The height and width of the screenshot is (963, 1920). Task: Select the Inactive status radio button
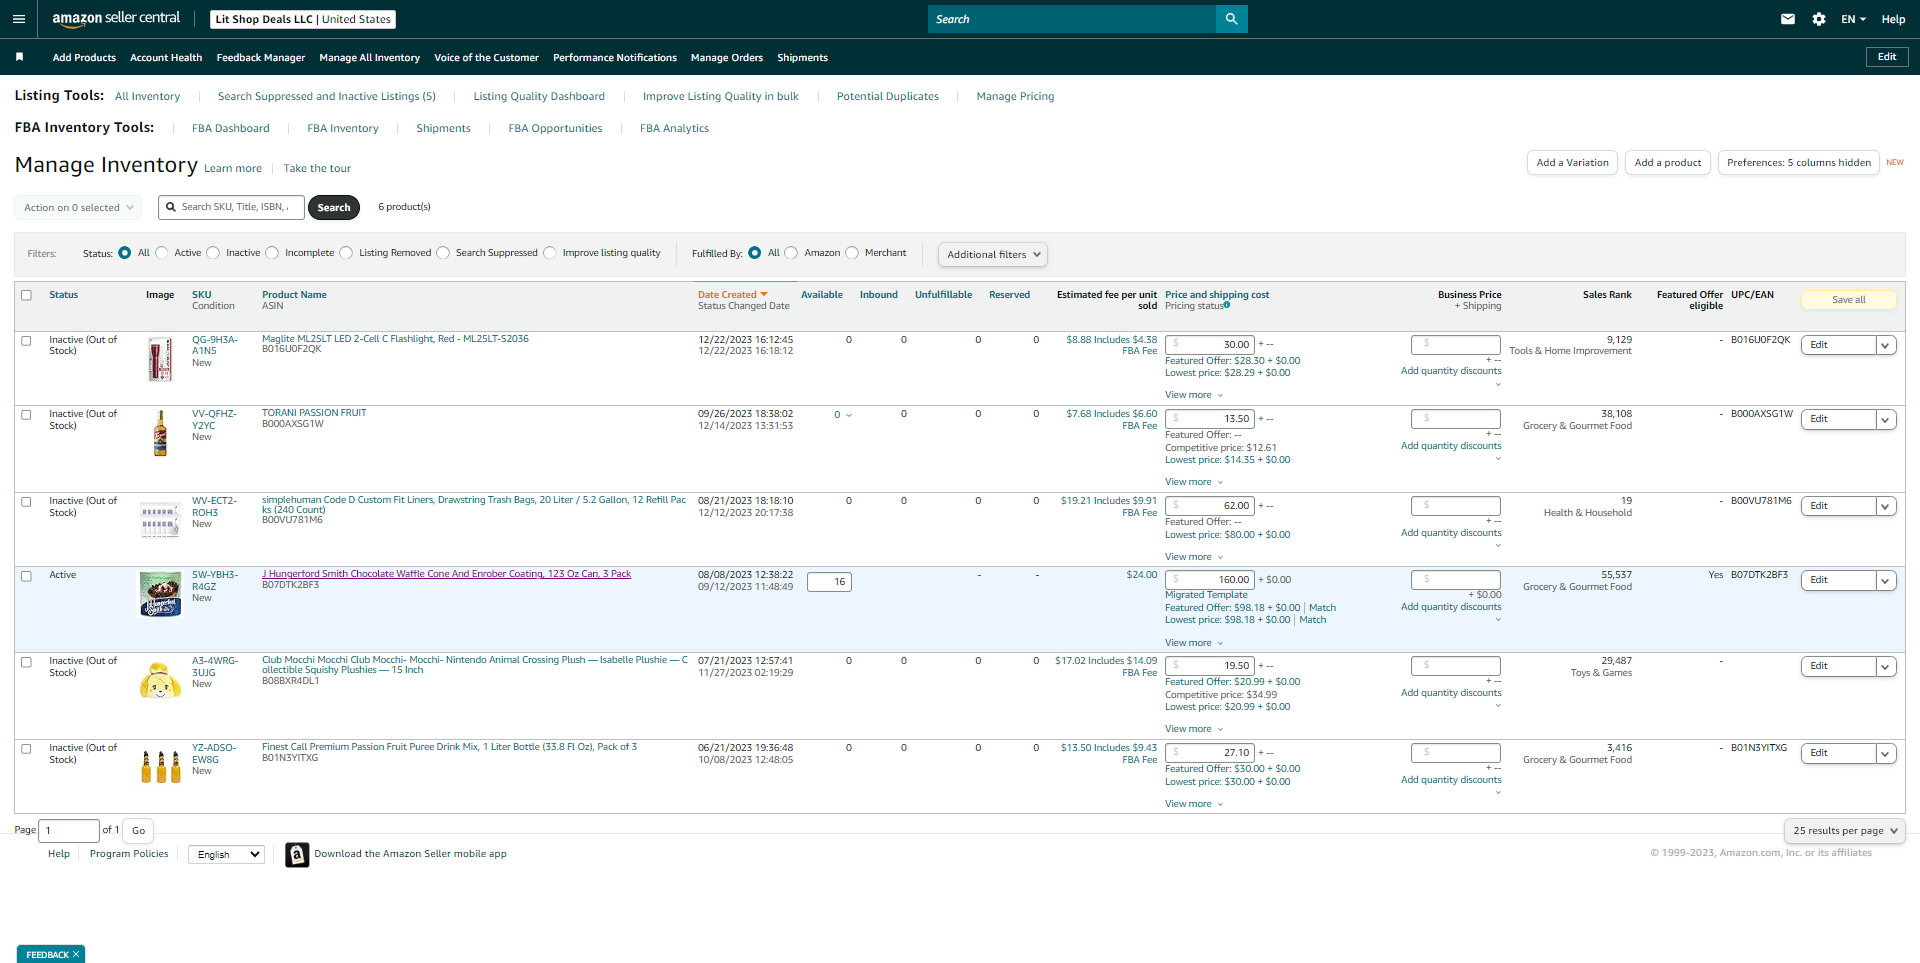213,253
